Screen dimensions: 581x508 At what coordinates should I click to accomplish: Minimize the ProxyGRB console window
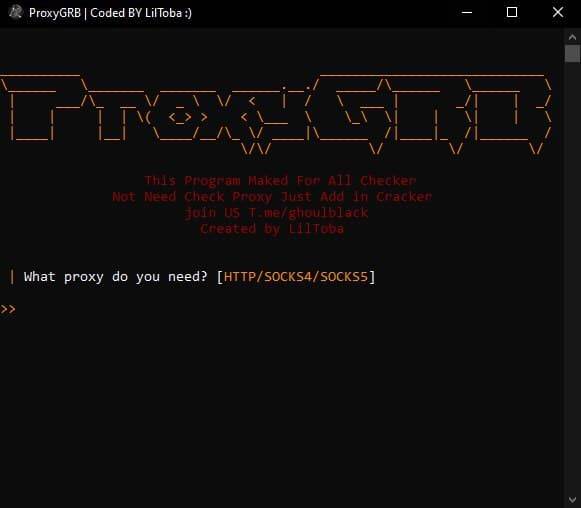pyautogui.click(x=467, y=12)
